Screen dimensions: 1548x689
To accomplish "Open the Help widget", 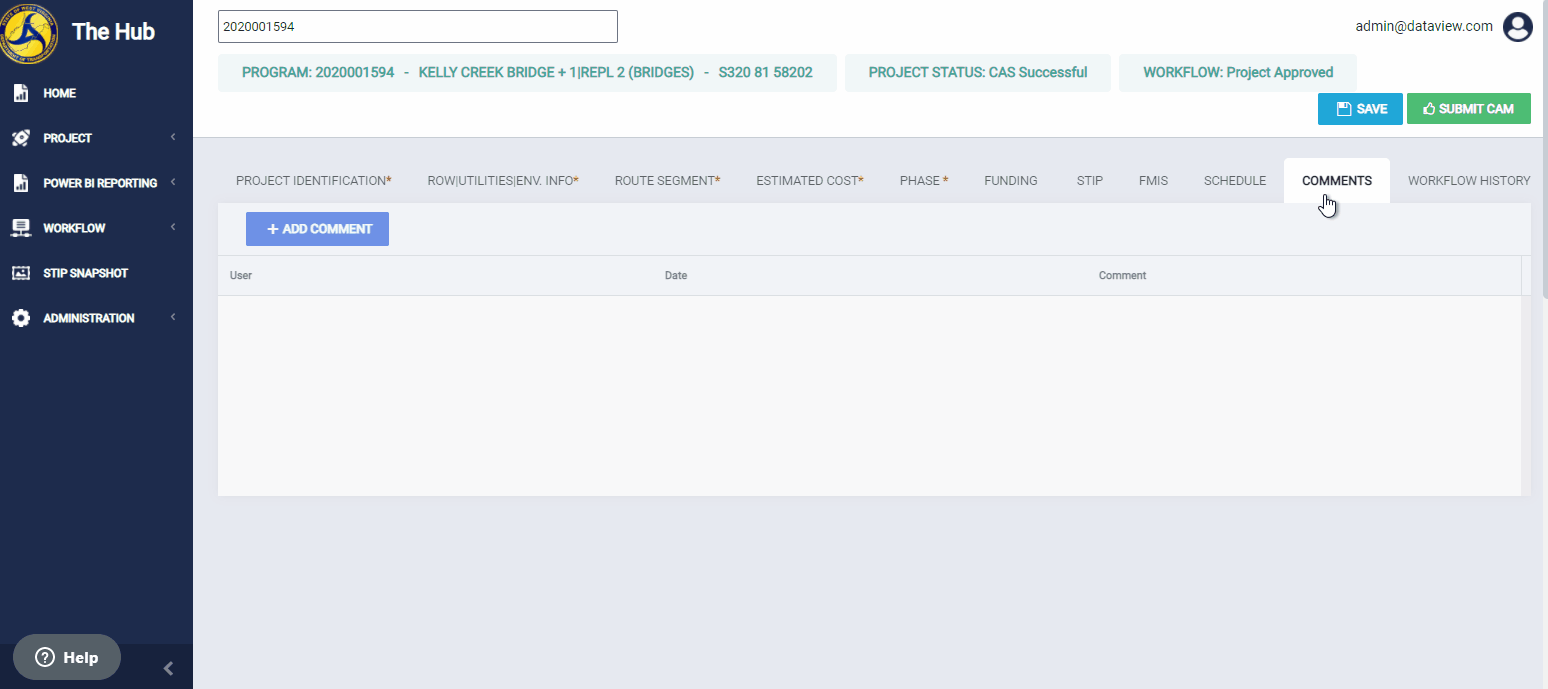I will point(67,657).
